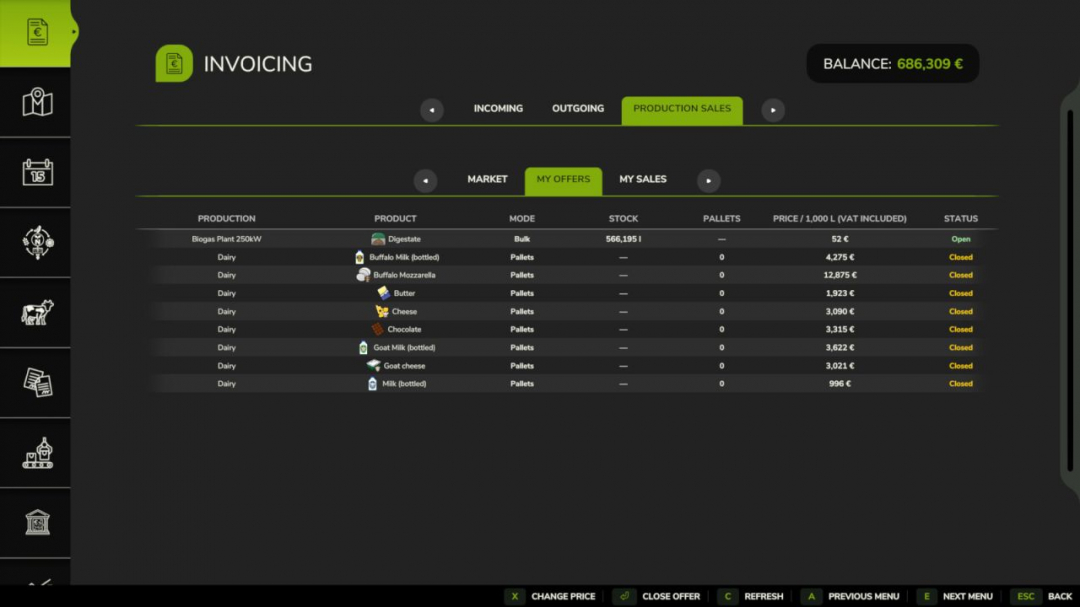Click the Goat cheese icon
1080x607 pixels.
373,366
